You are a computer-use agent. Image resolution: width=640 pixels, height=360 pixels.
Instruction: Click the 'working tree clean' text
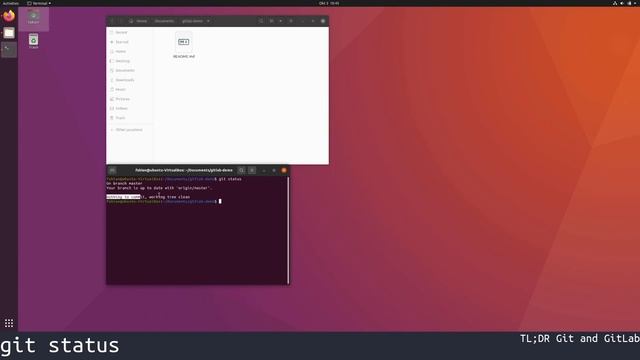tap(169, 197)
